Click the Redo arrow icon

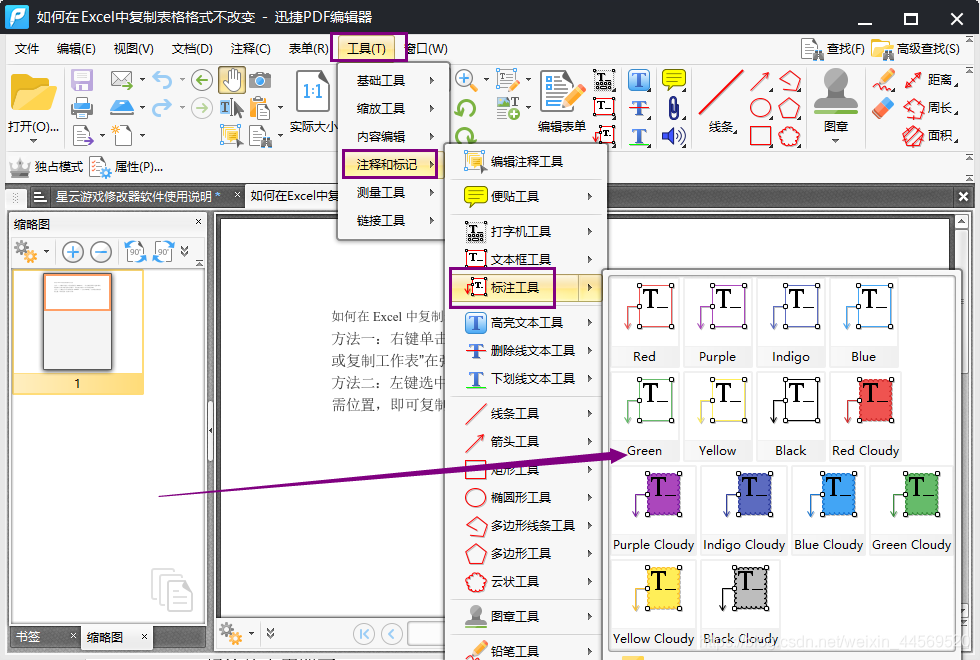coord(162,108)
